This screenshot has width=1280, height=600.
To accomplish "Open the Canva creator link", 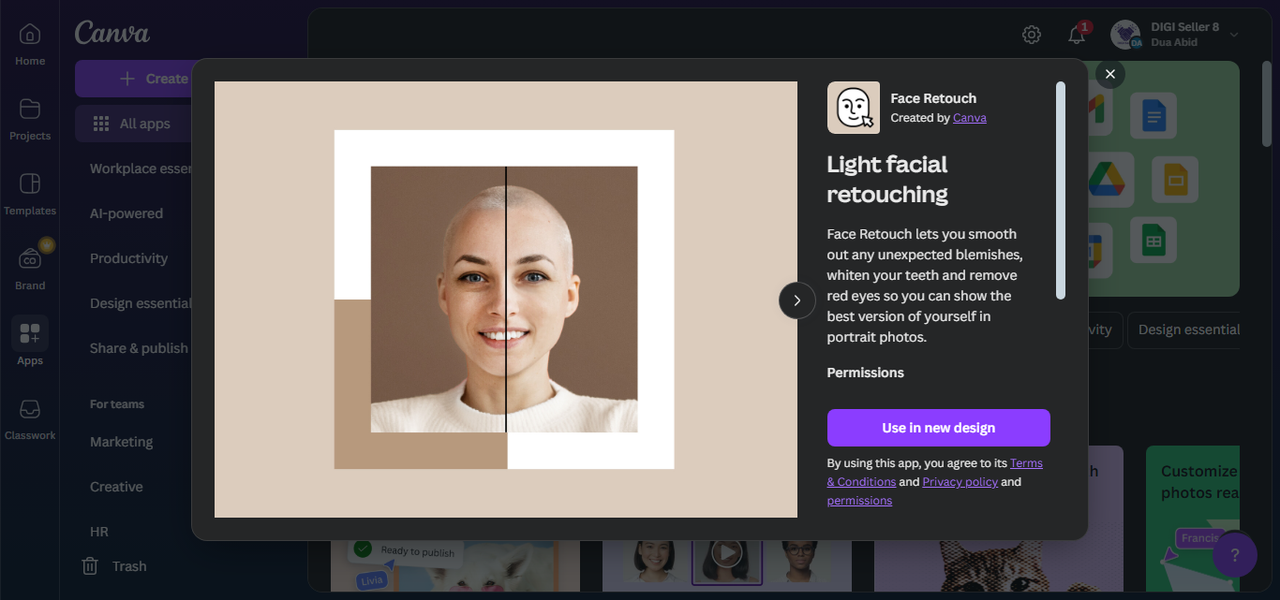I will 969,118.
